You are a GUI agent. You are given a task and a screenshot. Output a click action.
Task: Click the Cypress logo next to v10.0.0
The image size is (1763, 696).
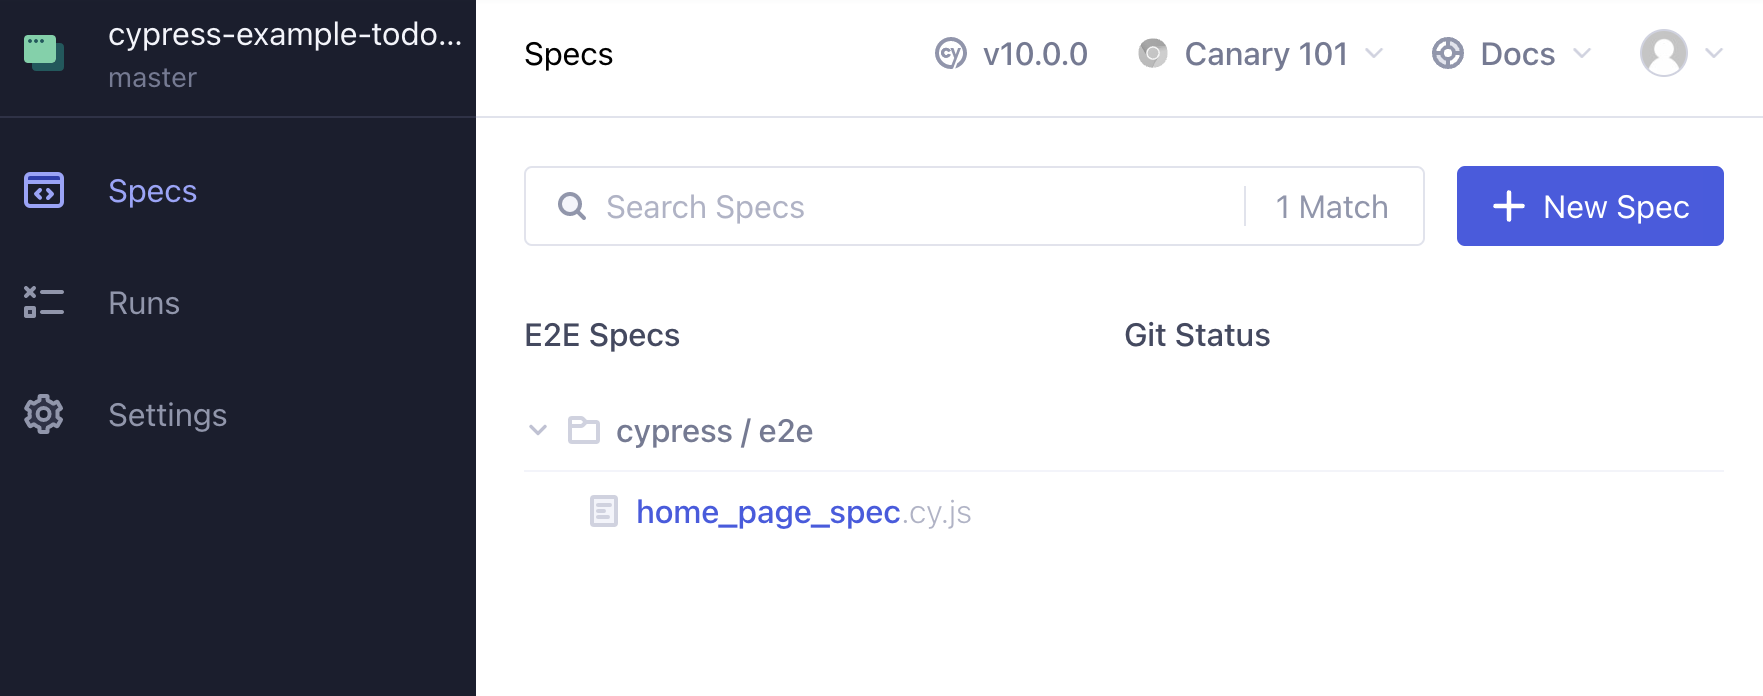click(x=950, y=54)
